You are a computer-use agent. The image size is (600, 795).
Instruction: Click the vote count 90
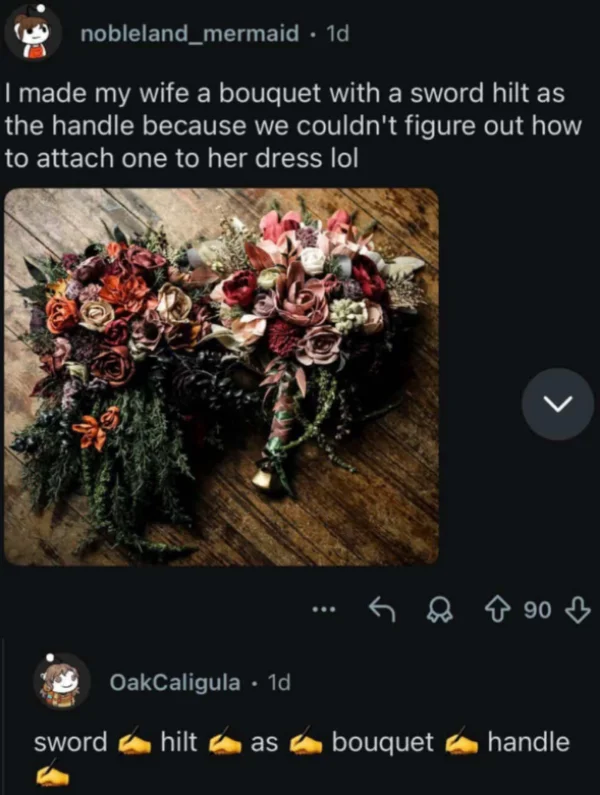coord(538,609)
